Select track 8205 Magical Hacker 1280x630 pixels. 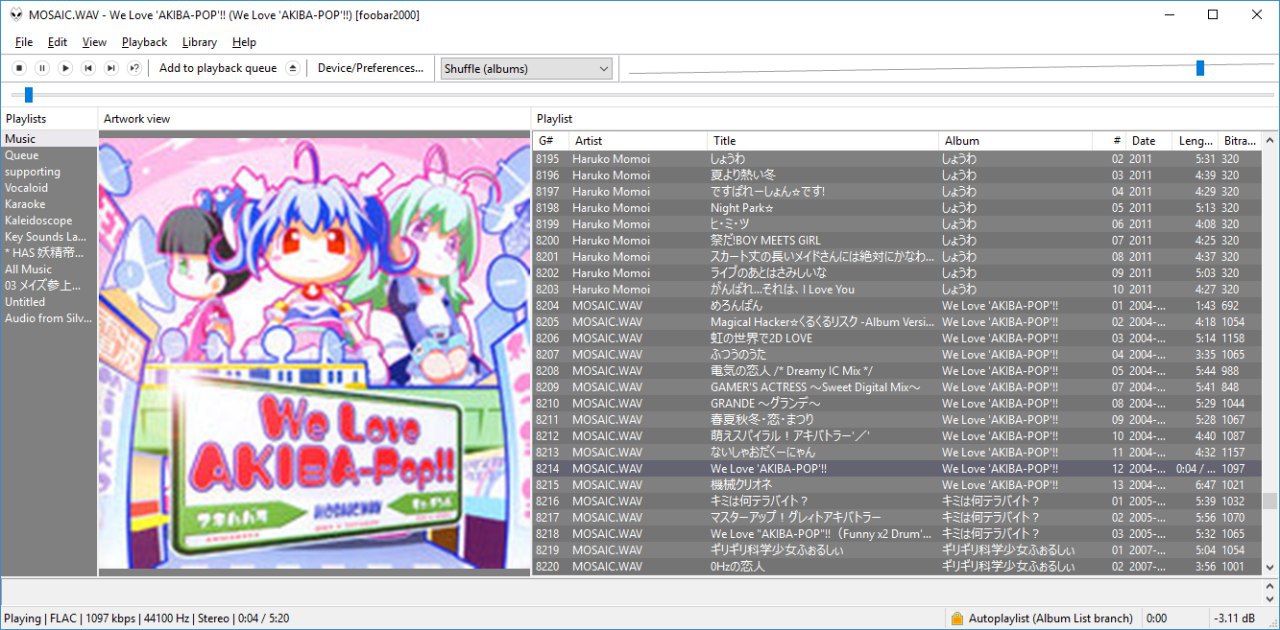pos(897,322)
